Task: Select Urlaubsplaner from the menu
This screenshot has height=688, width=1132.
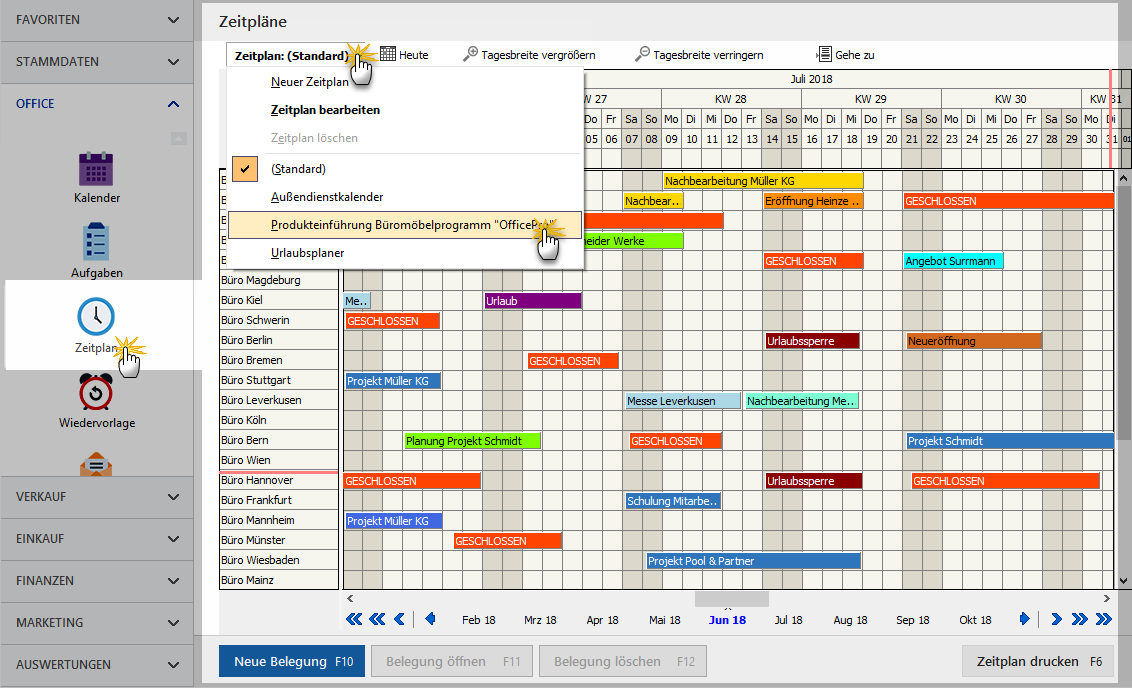Action: pos(404,253)
